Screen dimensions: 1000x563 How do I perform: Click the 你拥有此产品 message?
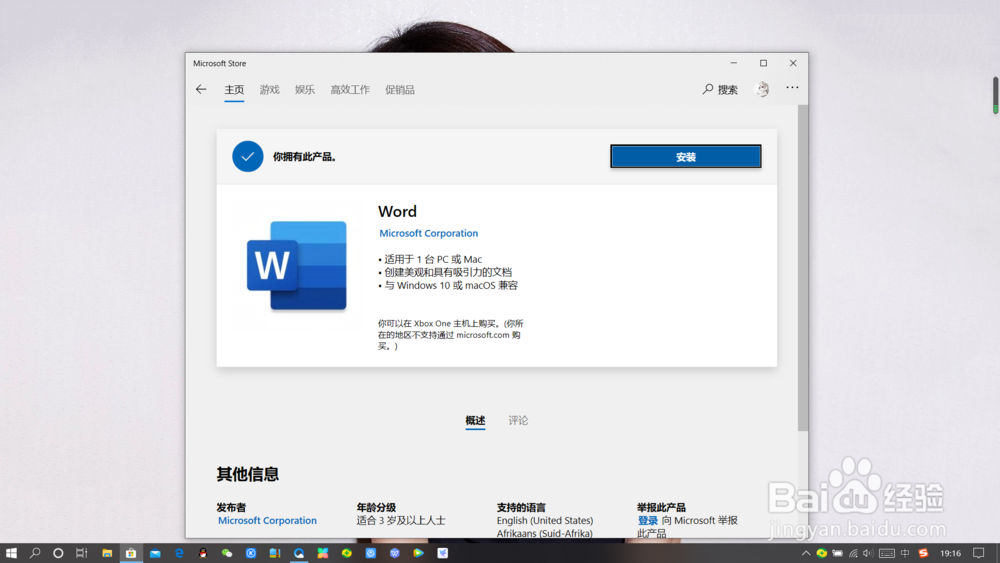tap(305, 157)
